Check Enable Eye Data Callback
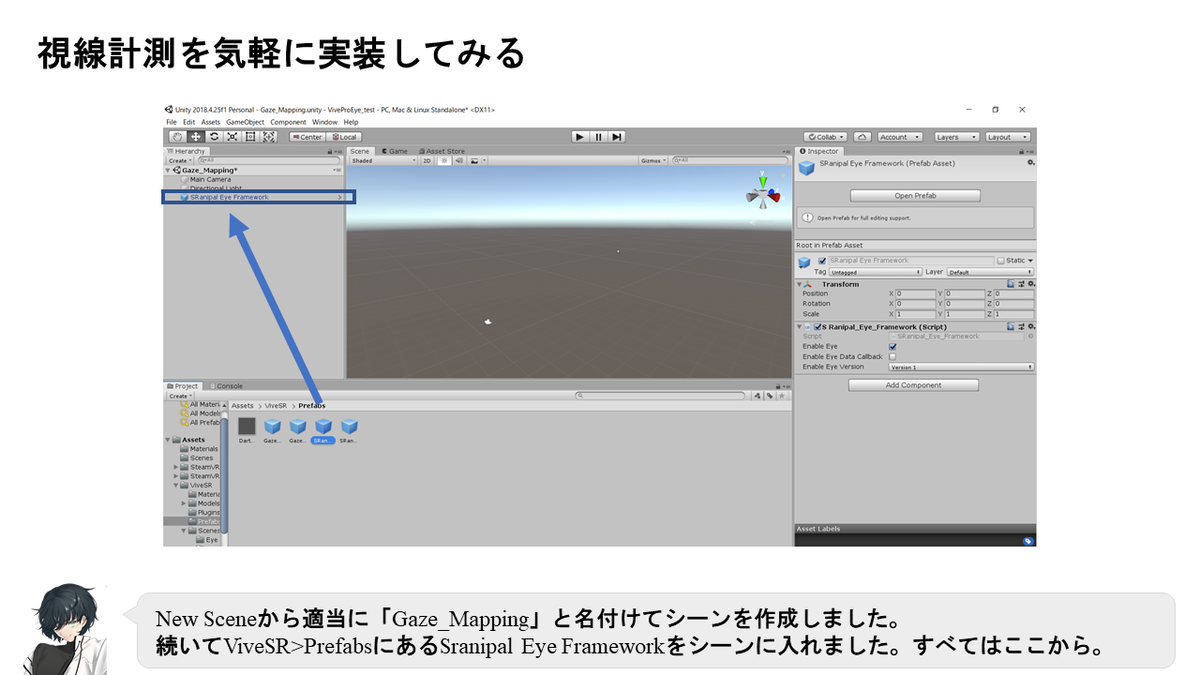Screen dimensions: 1200x675 pyautogui.click(x=893, y=356)
